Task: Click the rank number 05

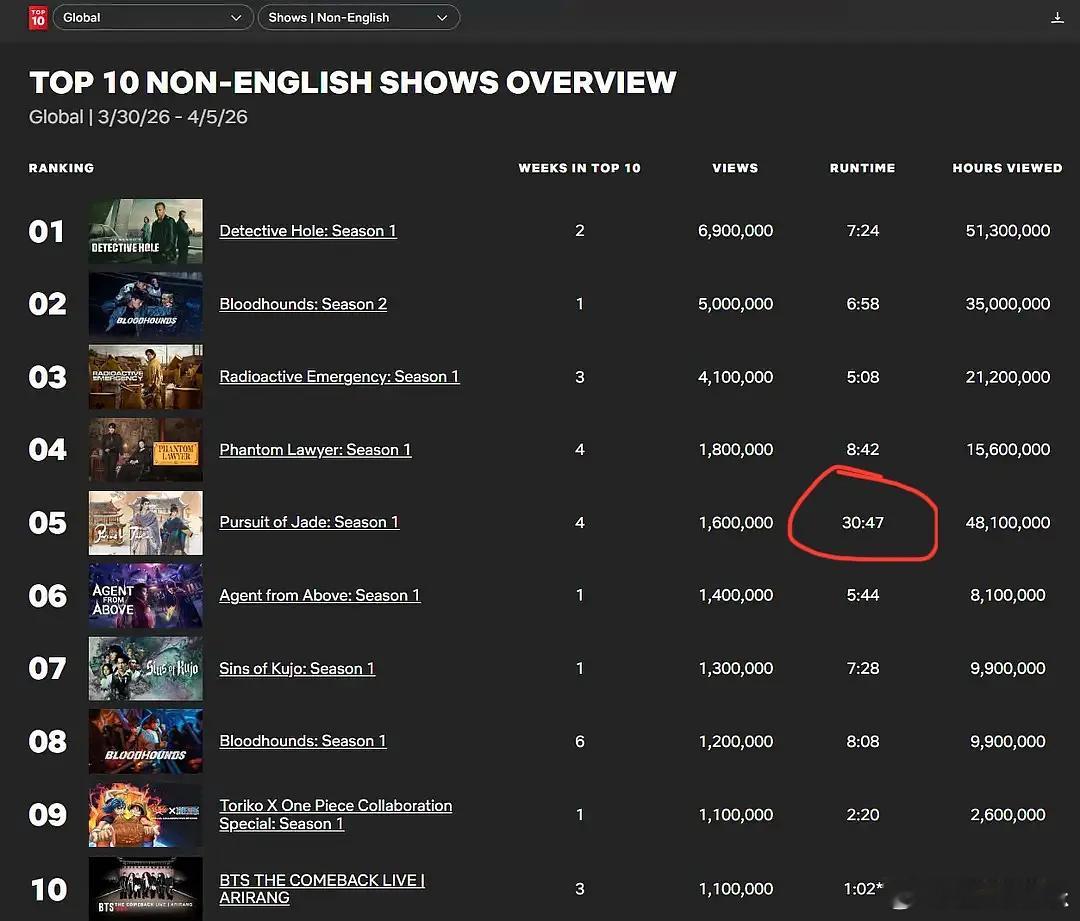Action: (48, 523)
